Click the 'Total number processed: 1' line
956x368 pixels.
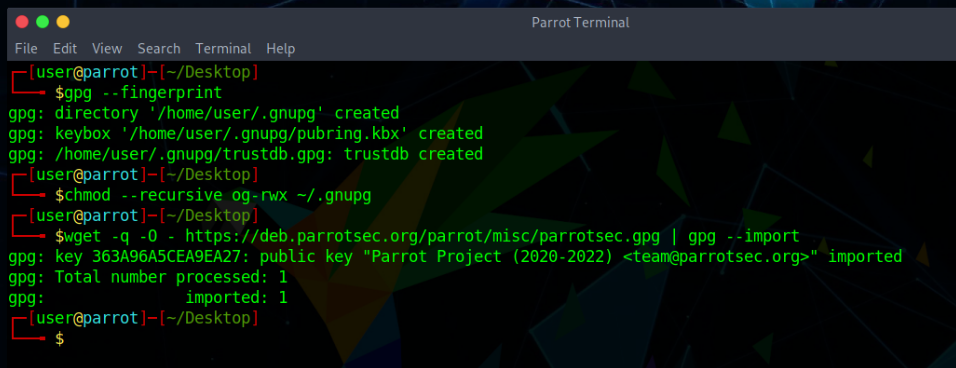pyautogui.click(x=148, y=277)
